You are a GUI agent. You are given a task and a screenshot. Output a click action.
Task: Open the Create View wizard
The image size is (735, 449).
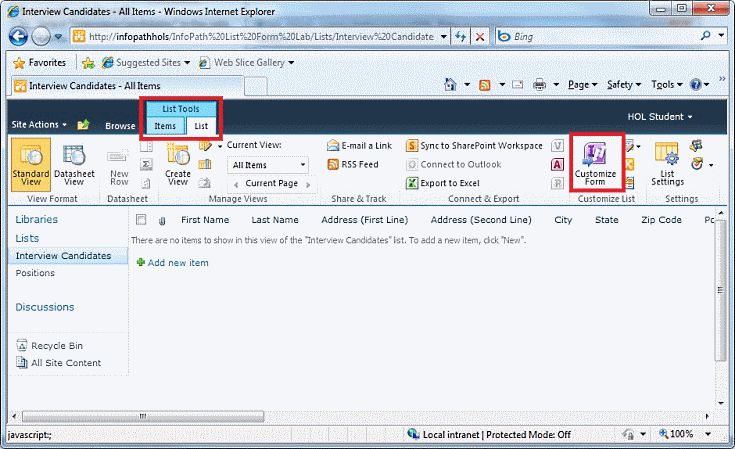pyautogui.click(x=178, y=164)
